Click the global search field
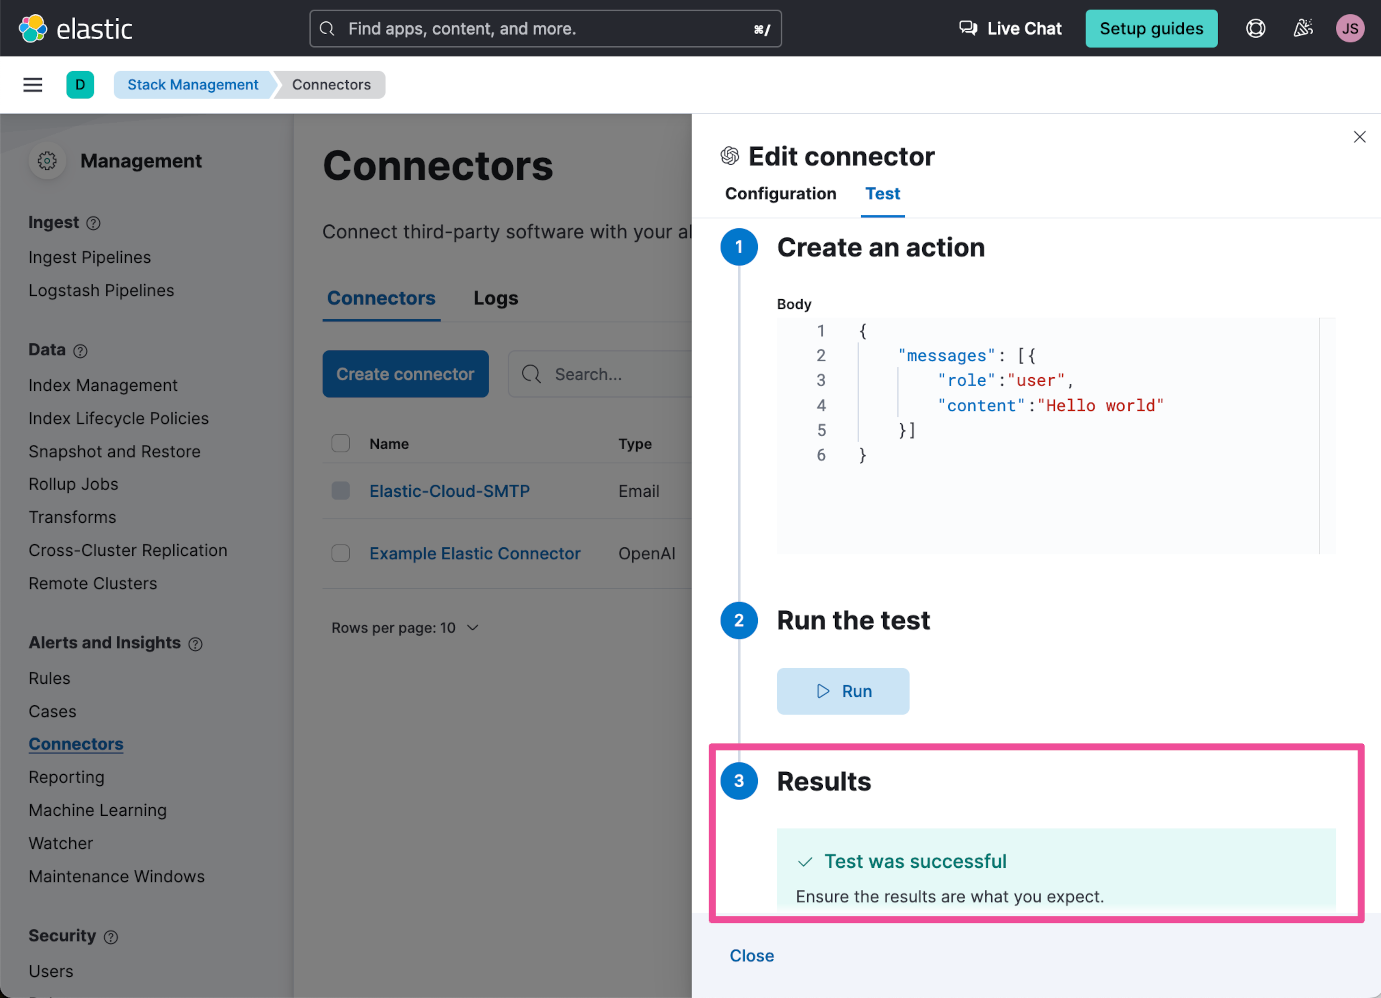 point(545,29)
